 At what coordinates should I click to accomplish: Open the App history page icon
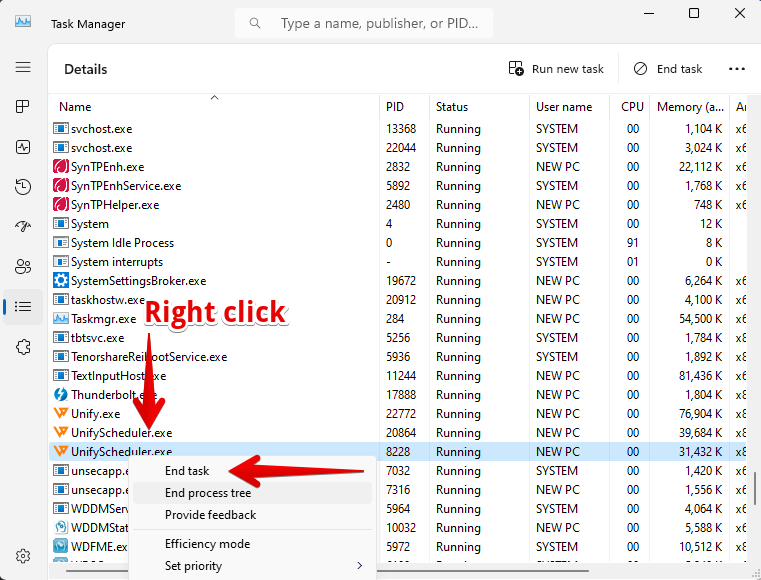pyautogui.click(x=23, y=187)
